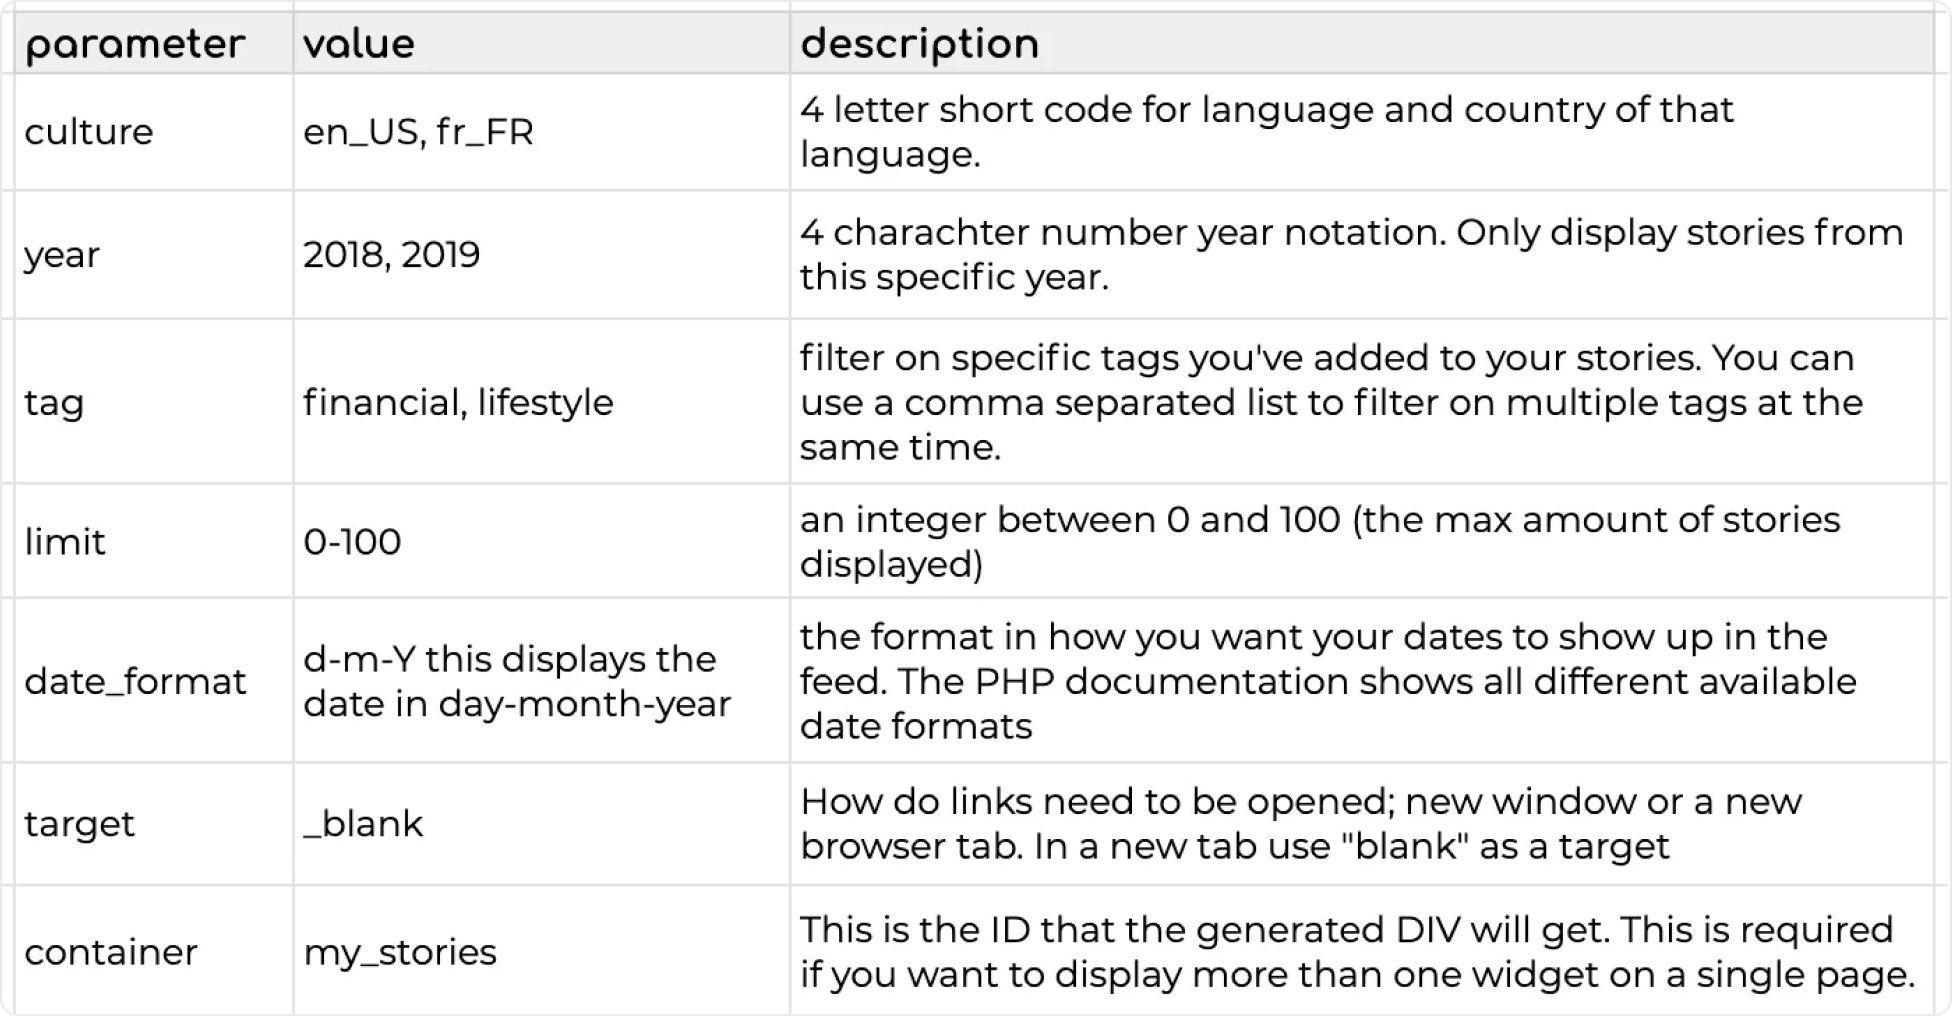Click the container parameter cell
The height and width of the screenshot is (1016, 1952).
[x=153, y=951]
